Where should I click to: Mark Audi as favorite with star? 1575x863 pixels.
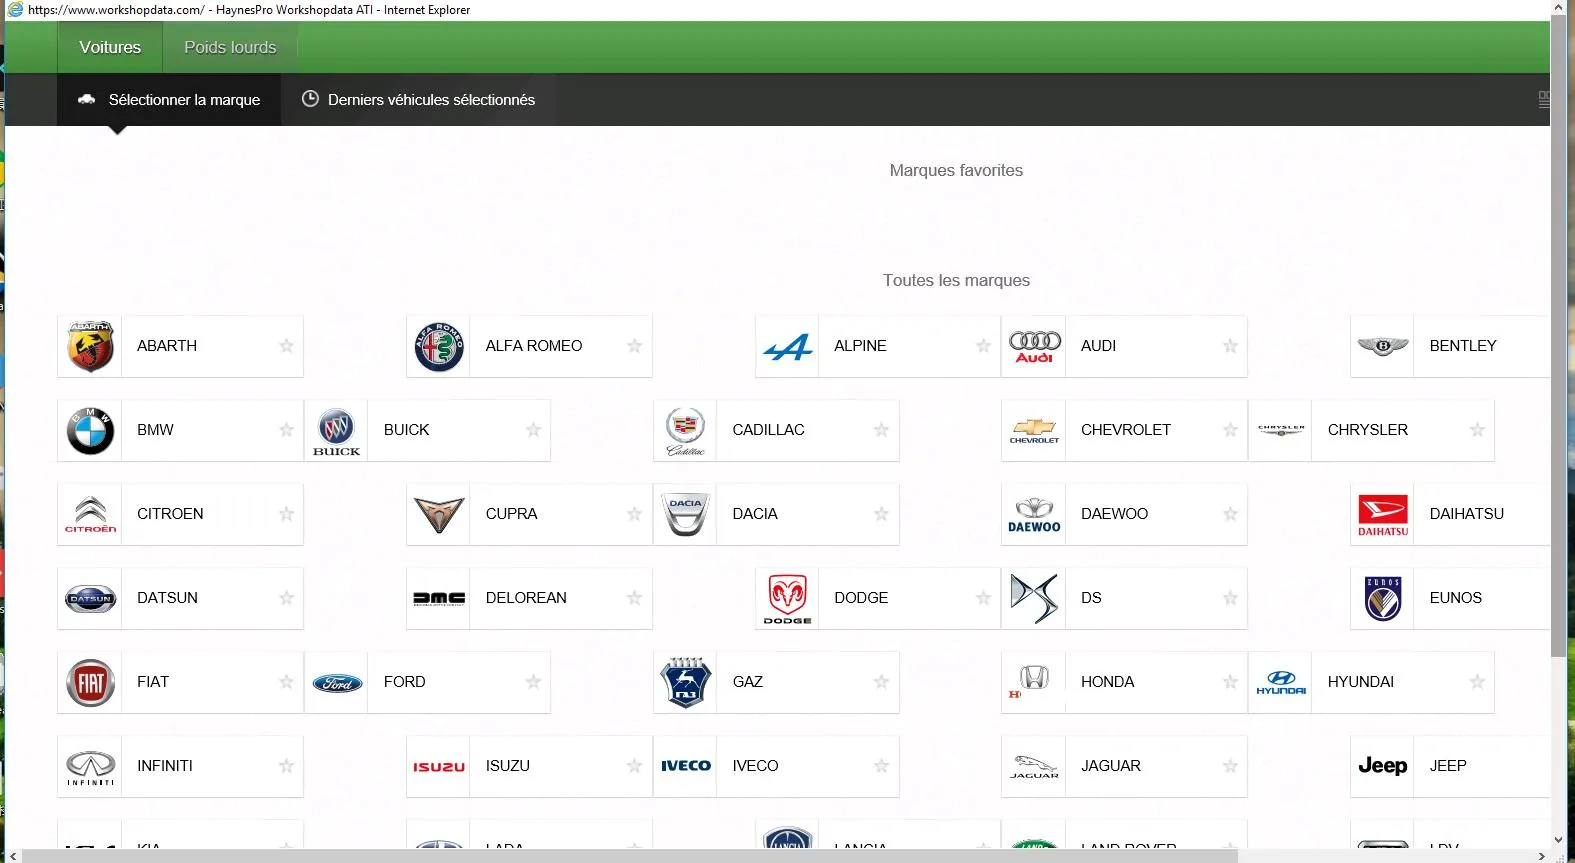(x=1230, y=346)
